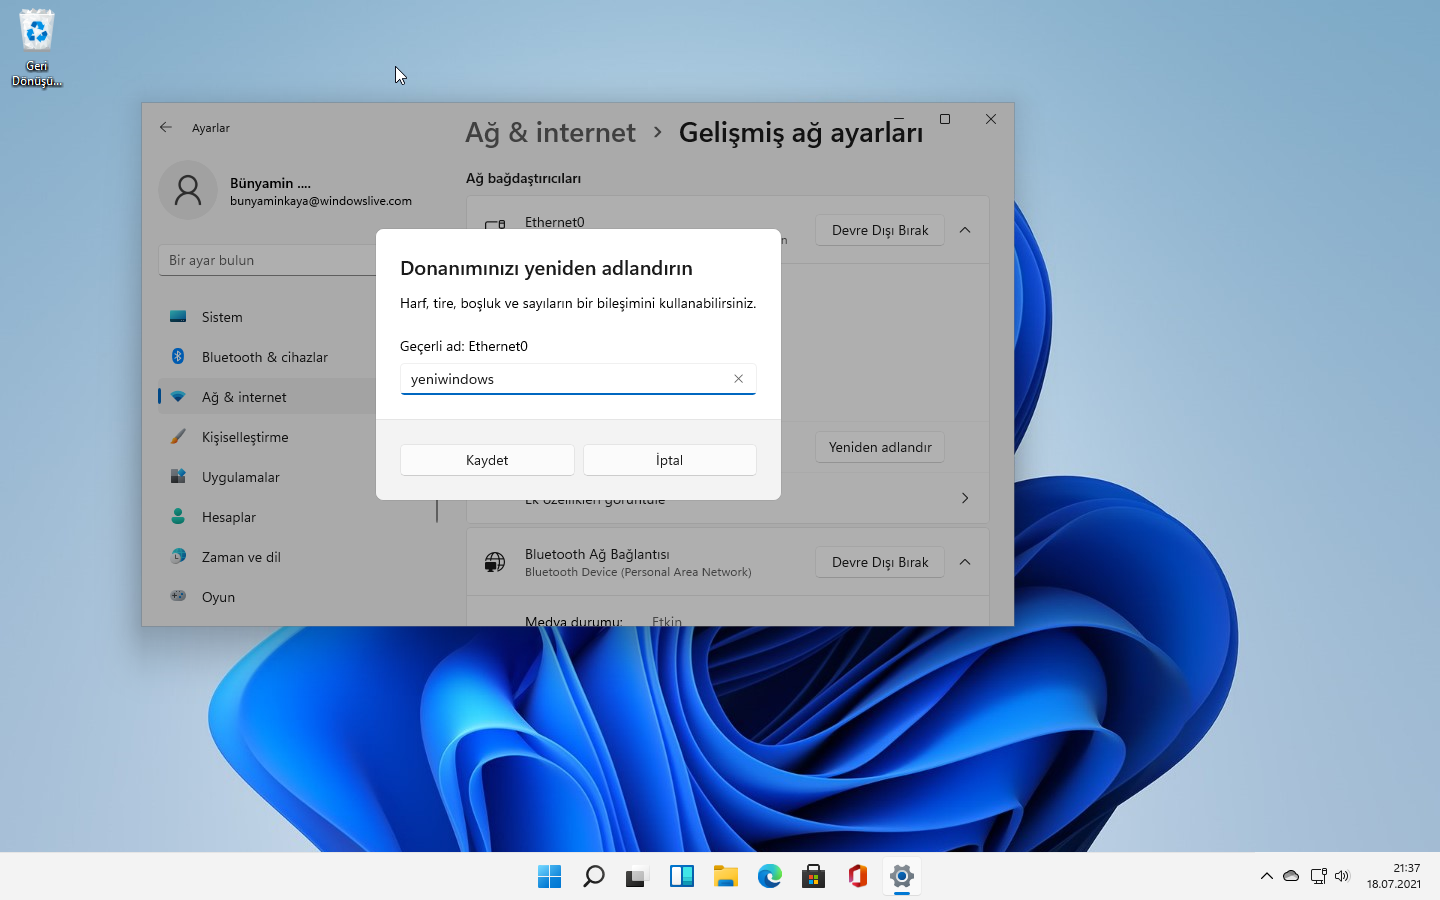
Task: Open File Explorer from taskbar
Action: (726, 877)
